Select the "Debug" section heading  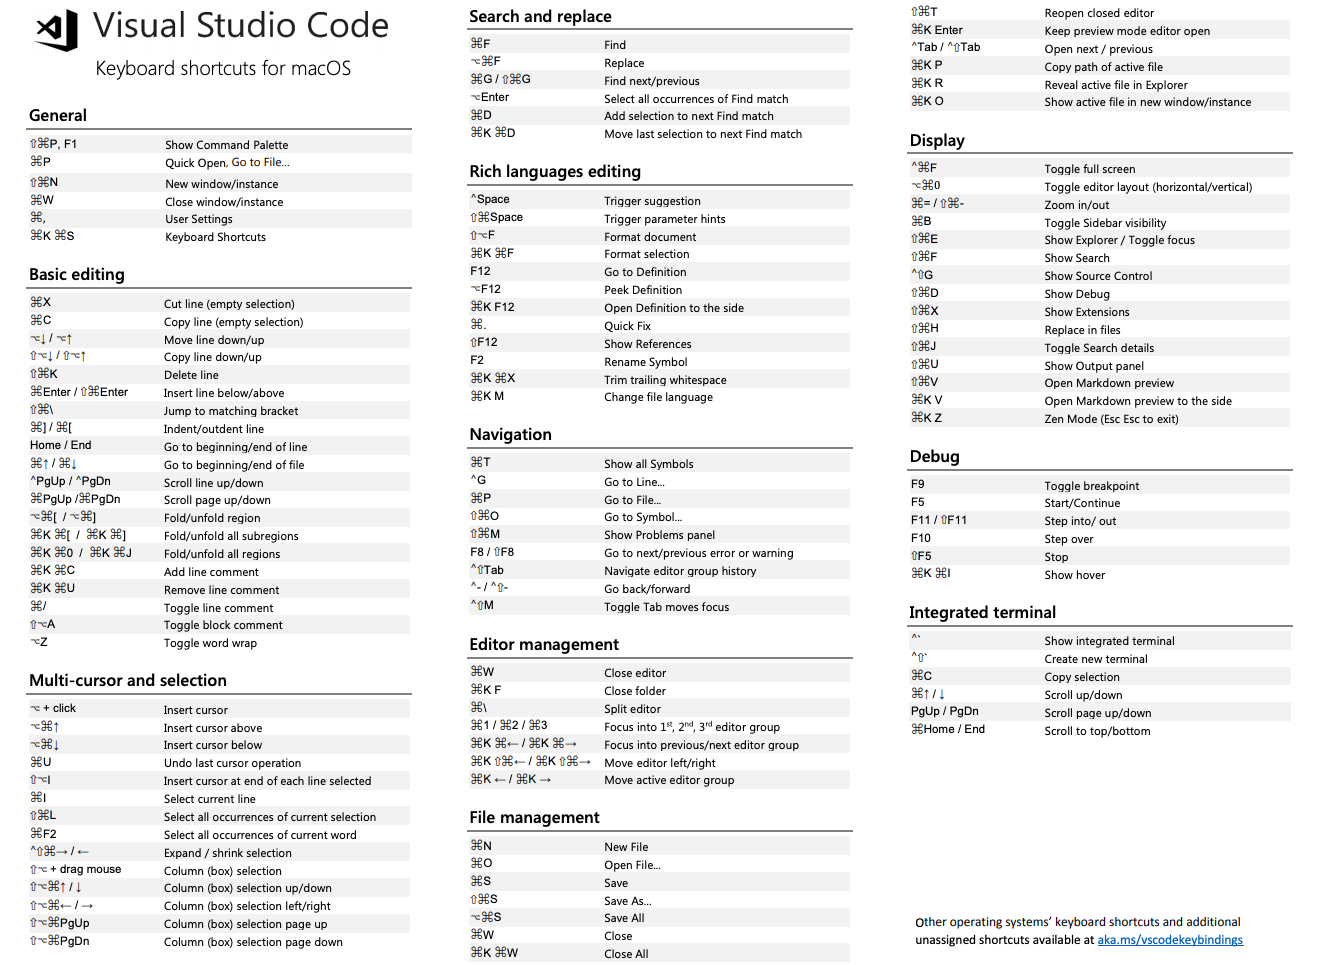tap(934, 456)
